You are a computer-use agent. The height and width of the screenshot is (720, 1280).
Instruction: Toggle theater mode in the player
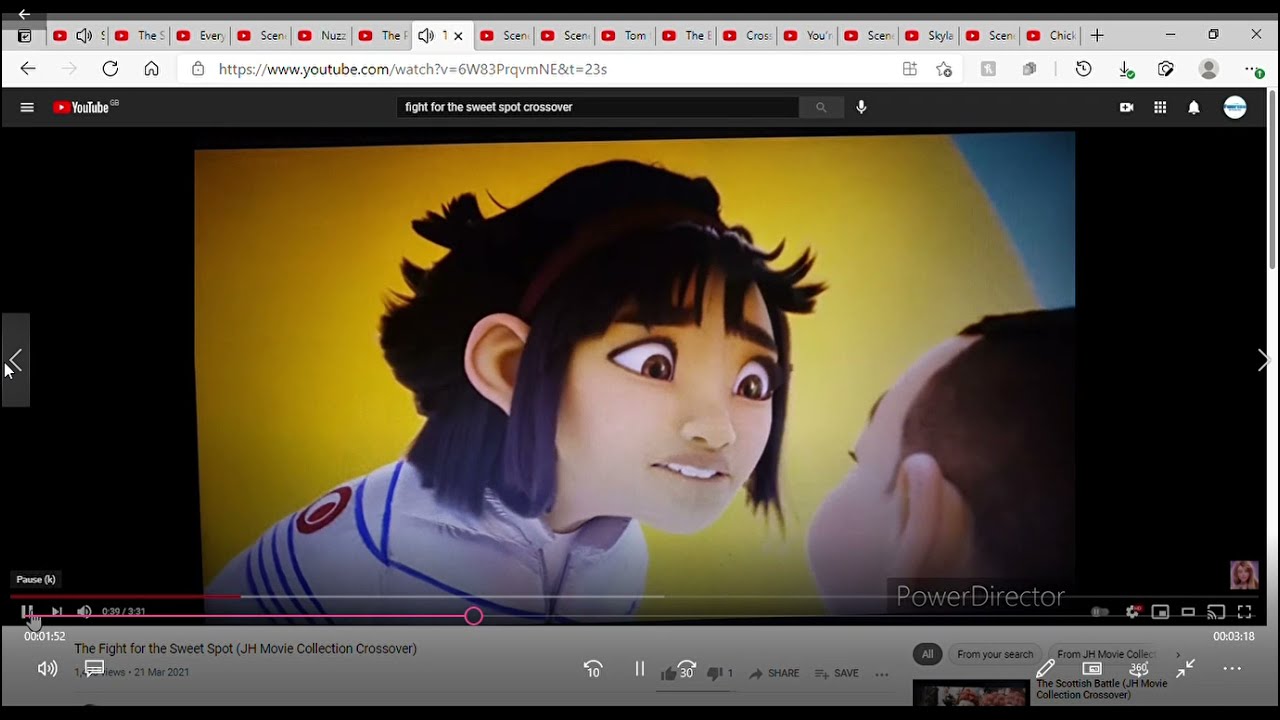(1188, 612)
